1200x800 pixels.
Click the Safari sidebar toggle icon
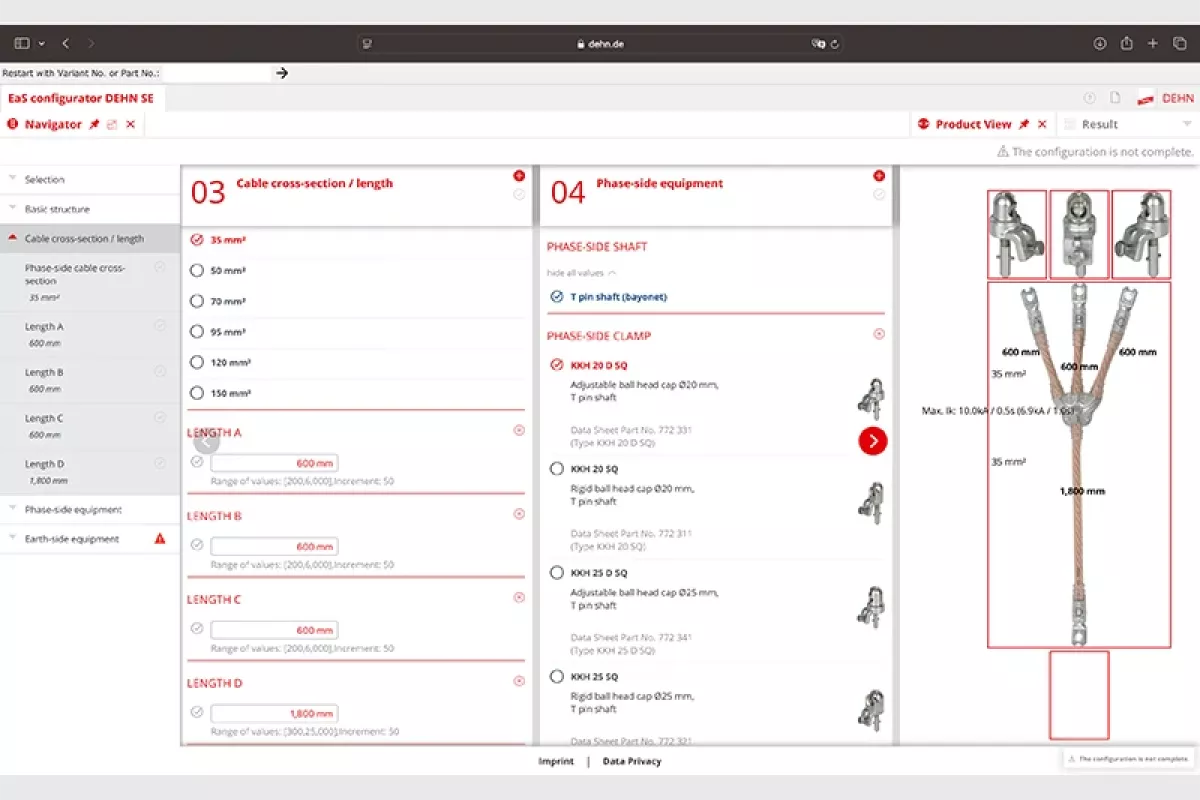click(x=22, y=43)
